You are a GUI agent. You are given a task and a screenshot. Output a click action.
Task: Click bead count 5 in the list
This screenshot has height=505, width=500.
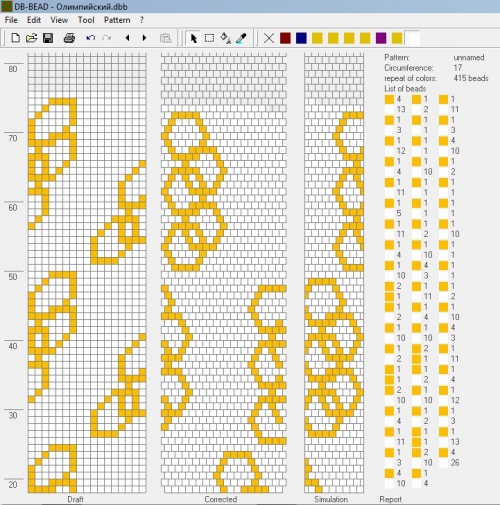click(399, 213)
